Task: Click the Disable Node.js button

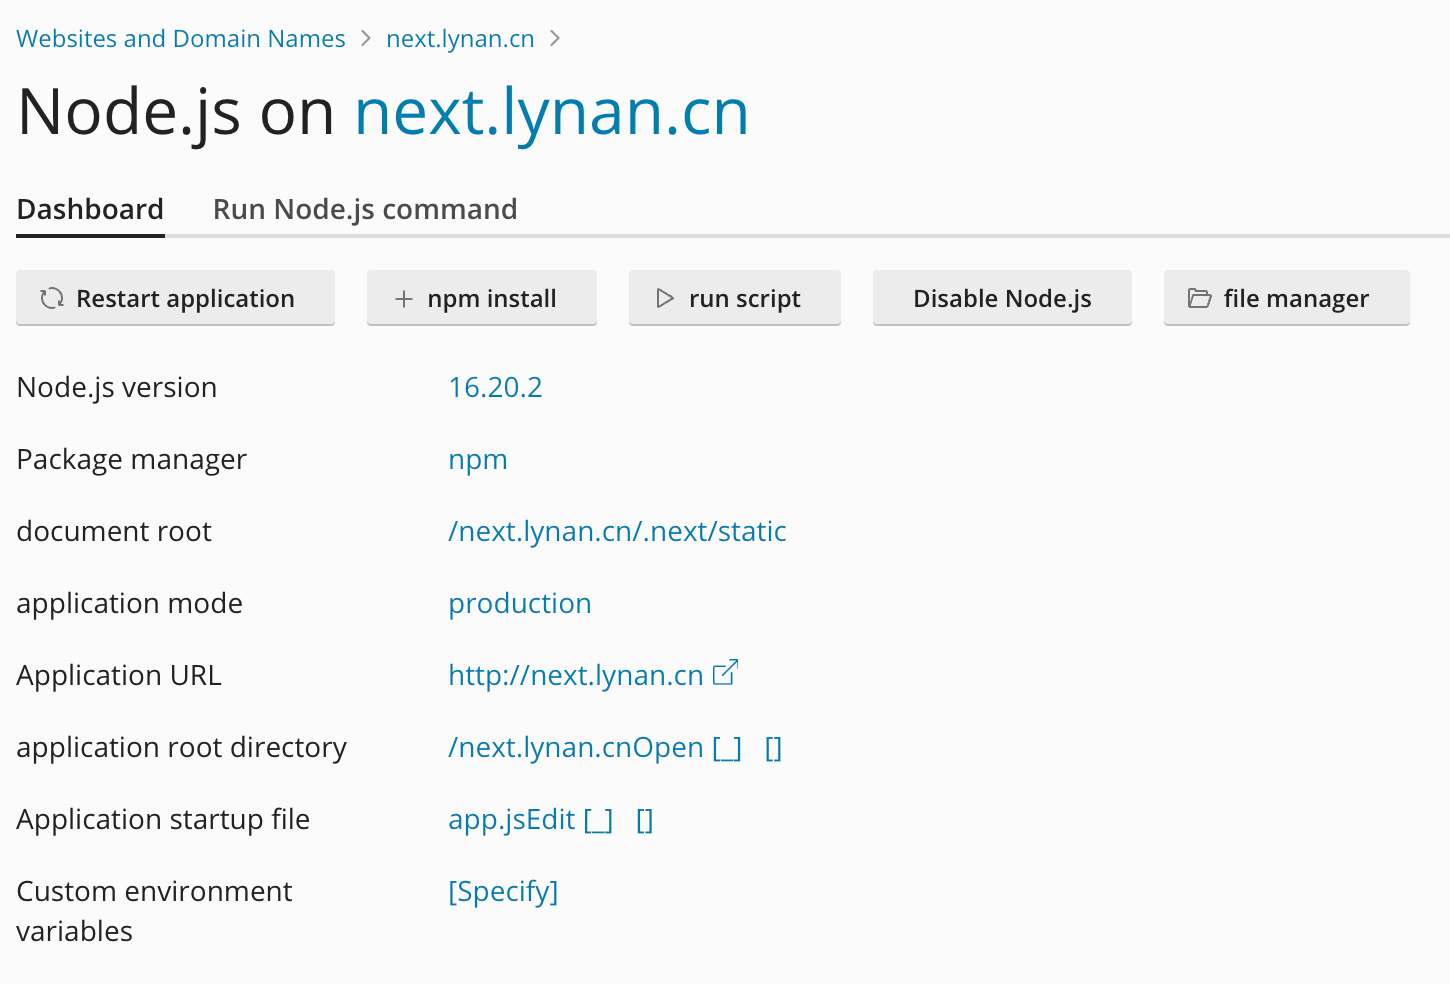Action: (1002, 298)
